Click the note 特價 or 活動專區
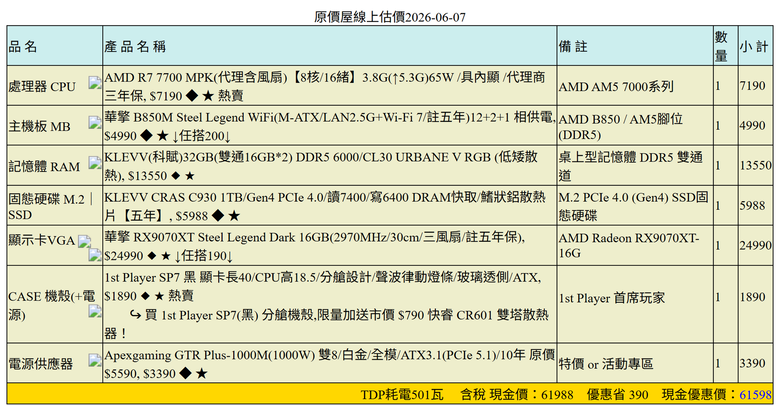The height and width of the screenshot is (406, 780). point(606,364)
